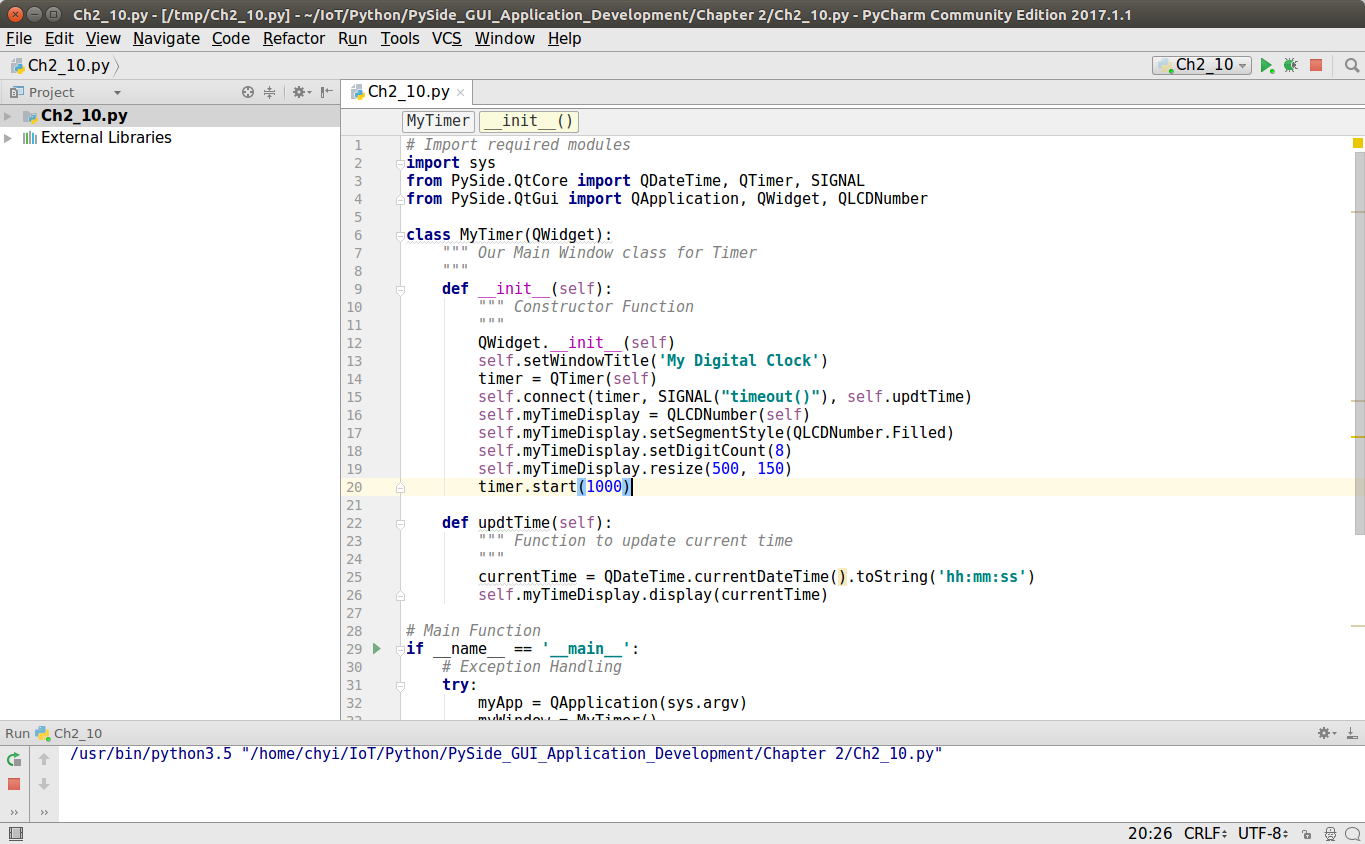Click MyTimer in the breadcrumb bar
This screenshot has width=1365, height=844.
click(437, 120)
